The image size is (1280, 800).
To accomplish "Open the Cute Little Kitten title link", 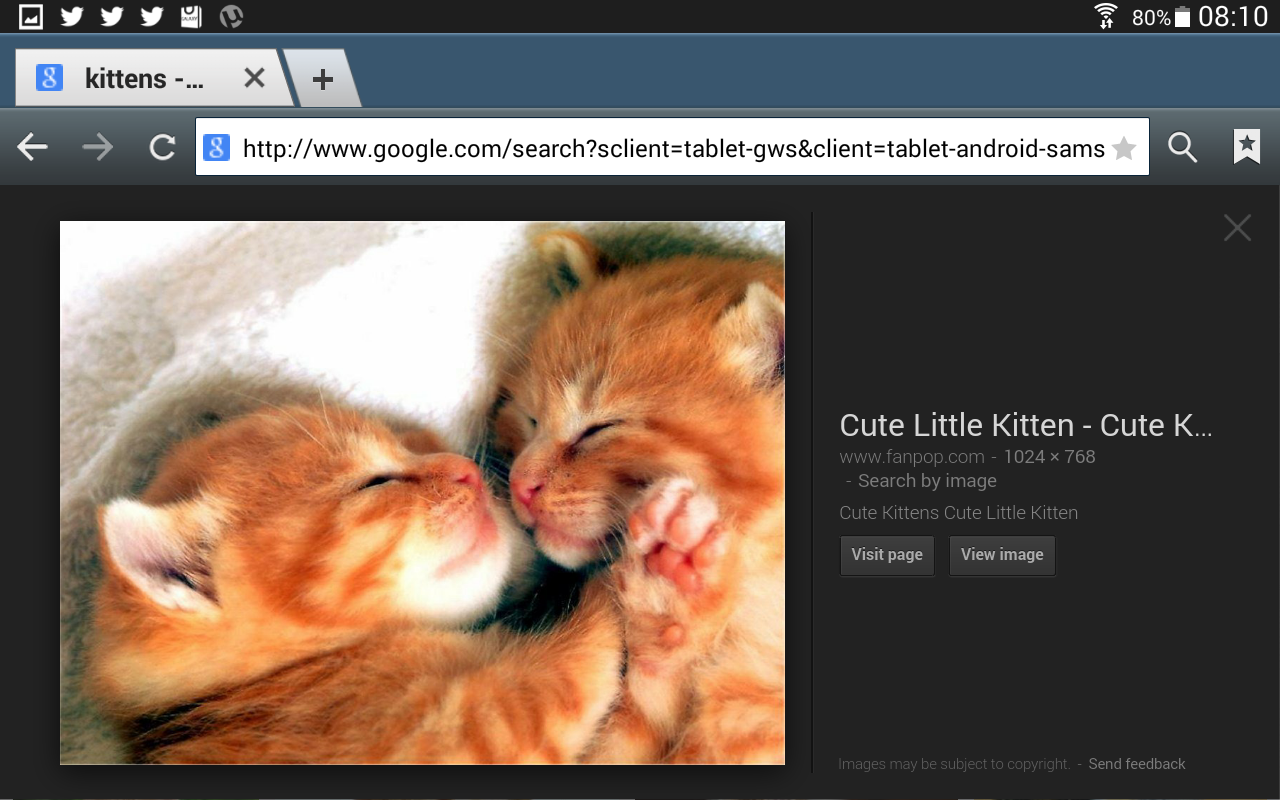I will point(1026,425).
